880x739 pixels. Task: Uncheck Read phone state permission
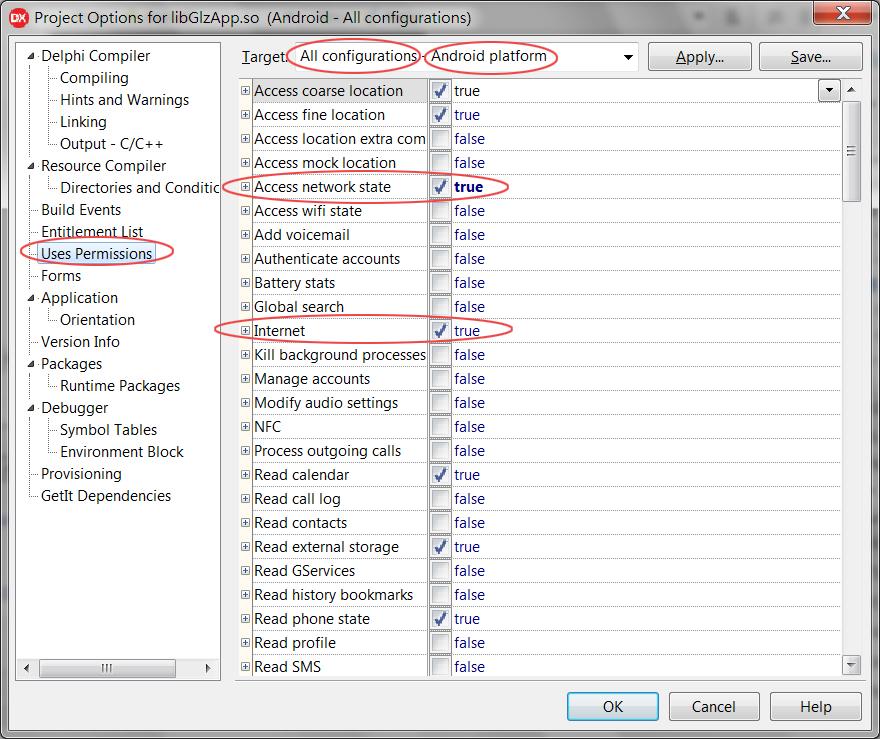(x=441, y=618)
